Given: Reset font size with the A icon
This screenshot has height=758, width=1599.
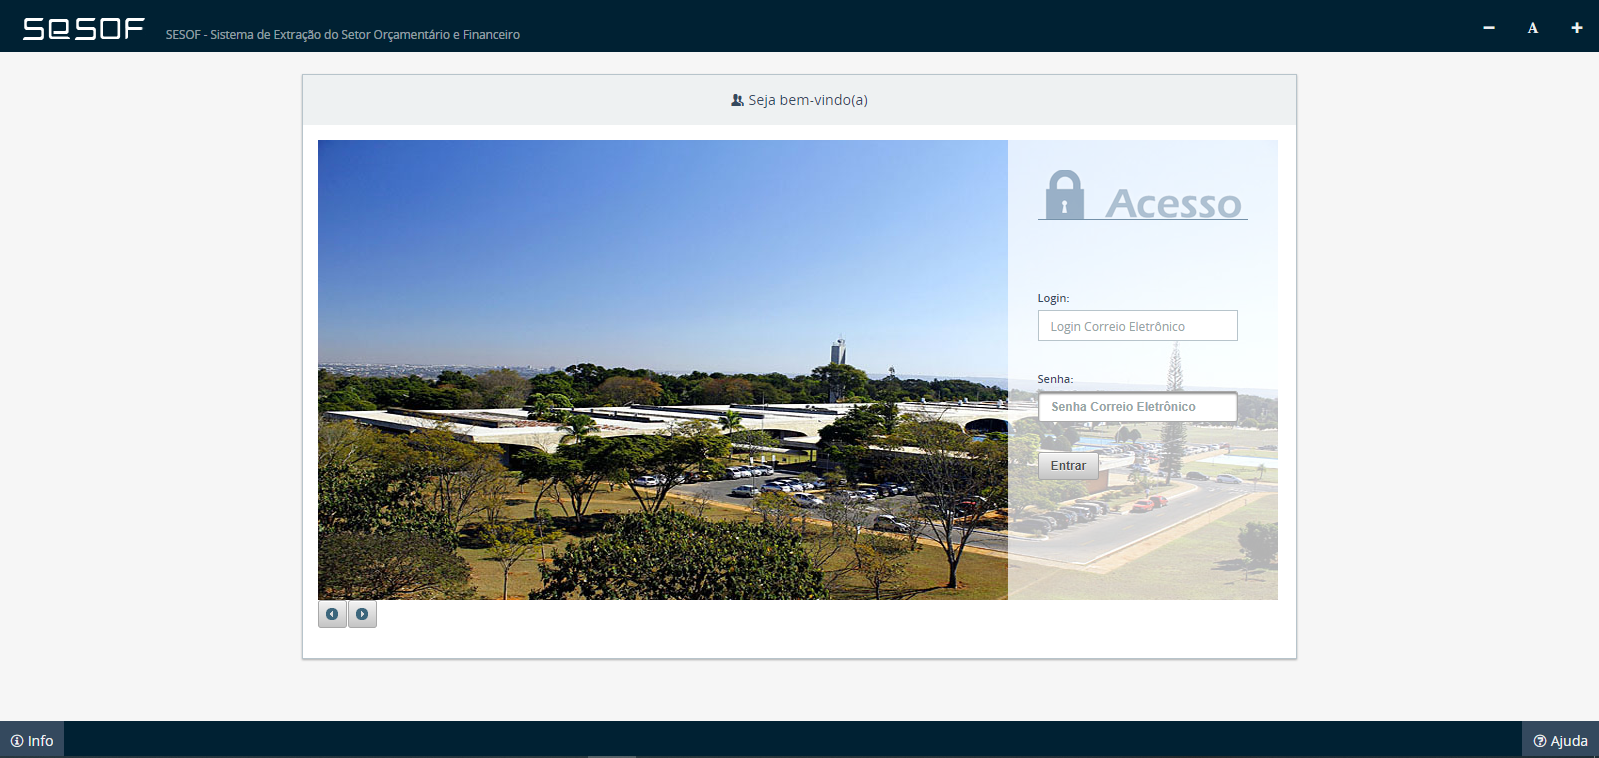Looking at the screenshot, I should 1532,28.
